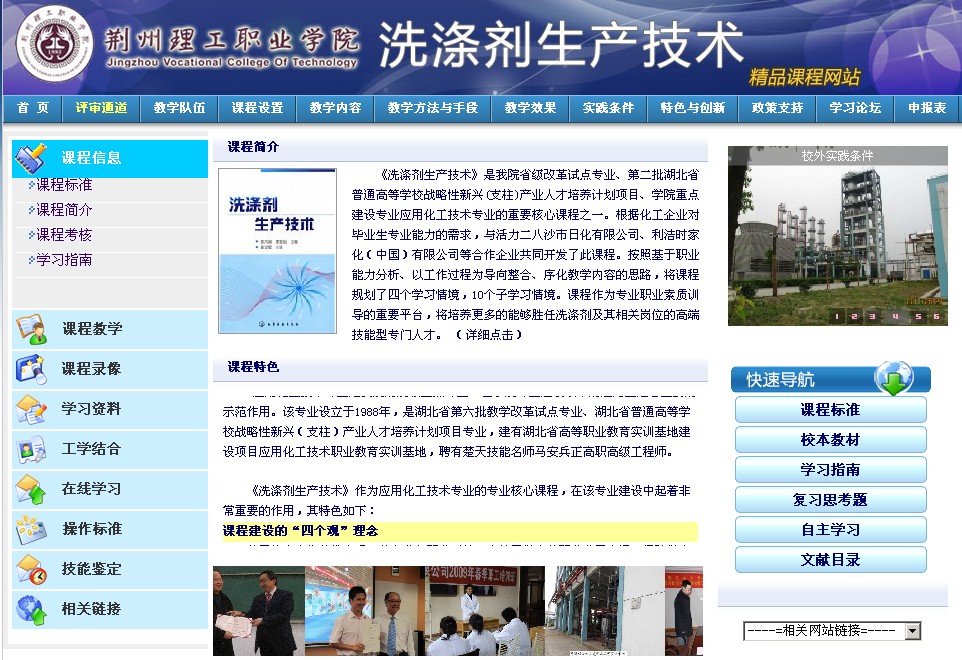Open the 首页 navigation tab
The width and height of the screenshot is (962, 660).
pos(33,108)
